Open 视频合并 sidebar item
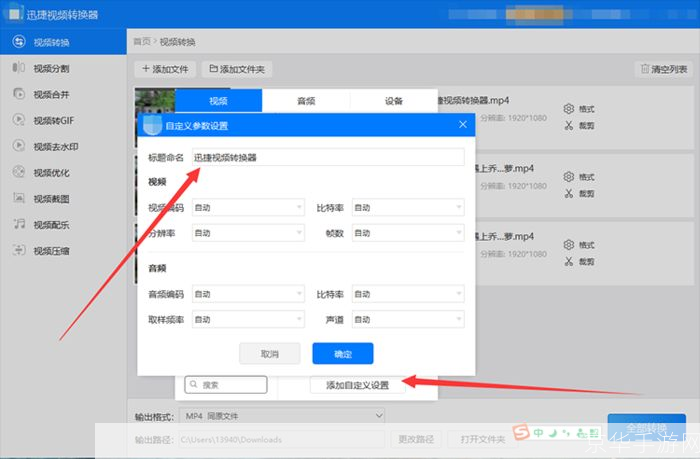The image size is (700, 459). click(x=63, y=94)
